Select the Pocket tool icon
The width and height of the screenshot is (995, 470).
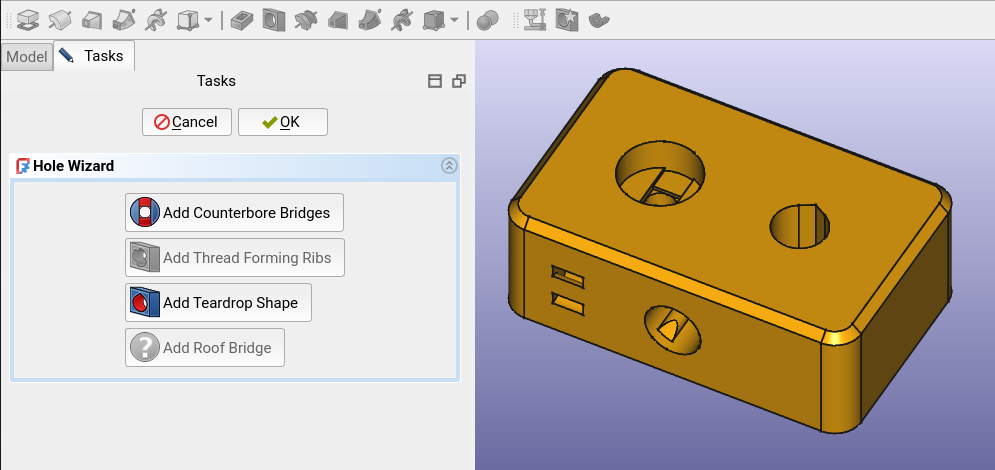click(242, 20)
